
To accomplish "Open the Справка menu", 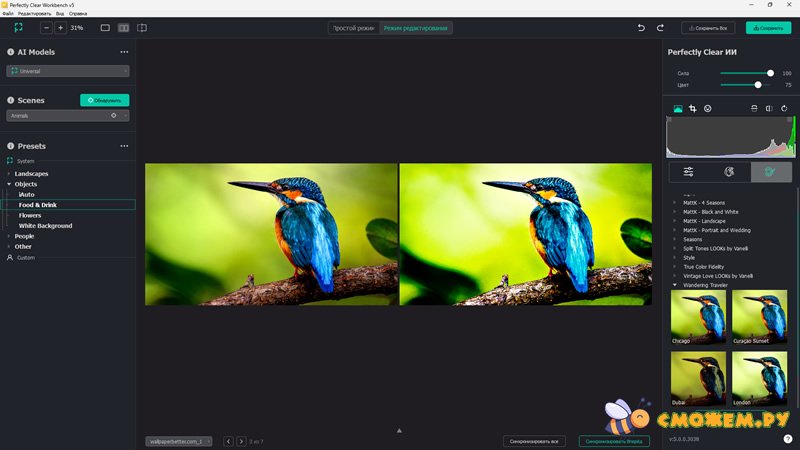I will pyautogui.click(x=78, y=13).
